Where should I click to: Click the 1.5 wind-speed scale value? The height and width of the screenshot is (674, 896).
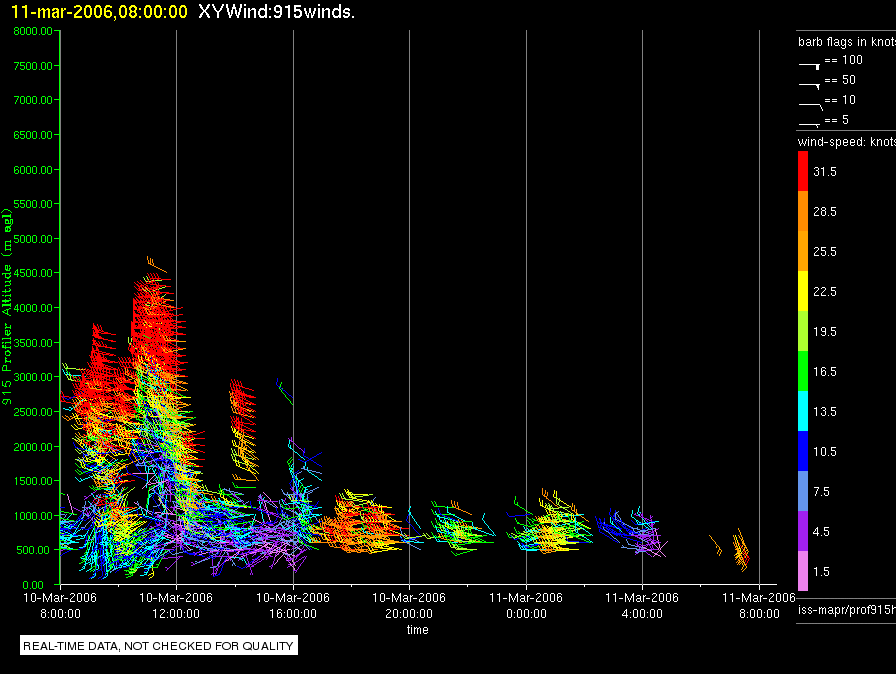[821, 572]
